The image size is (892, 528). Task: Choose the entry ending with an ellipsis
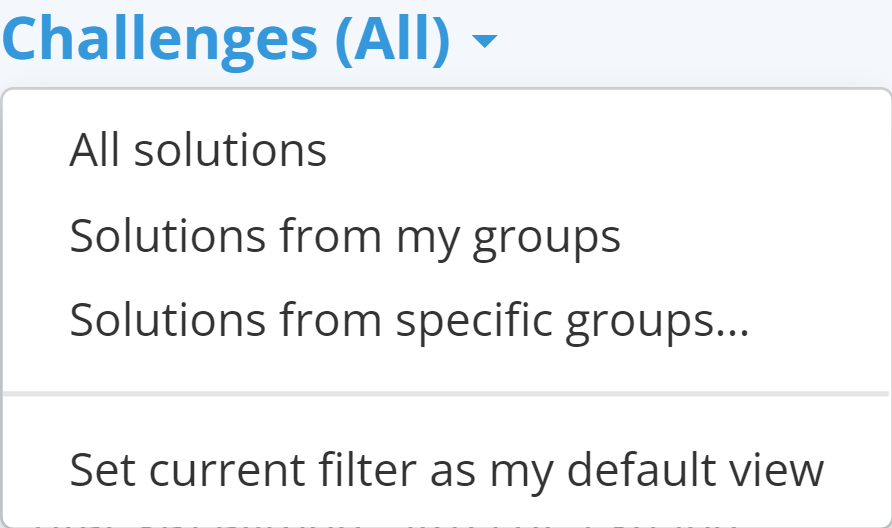coord(409,320)
